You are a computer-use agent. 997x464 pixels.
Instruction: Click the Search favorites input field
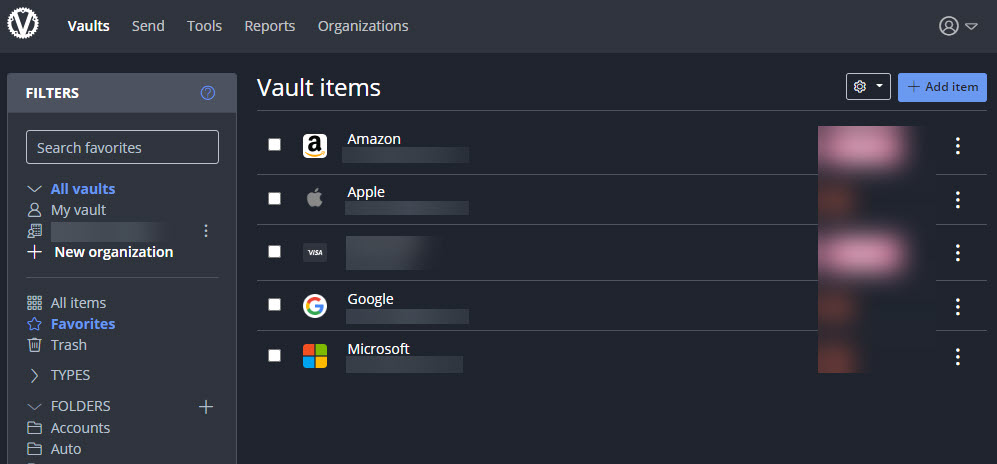point(122,147)
